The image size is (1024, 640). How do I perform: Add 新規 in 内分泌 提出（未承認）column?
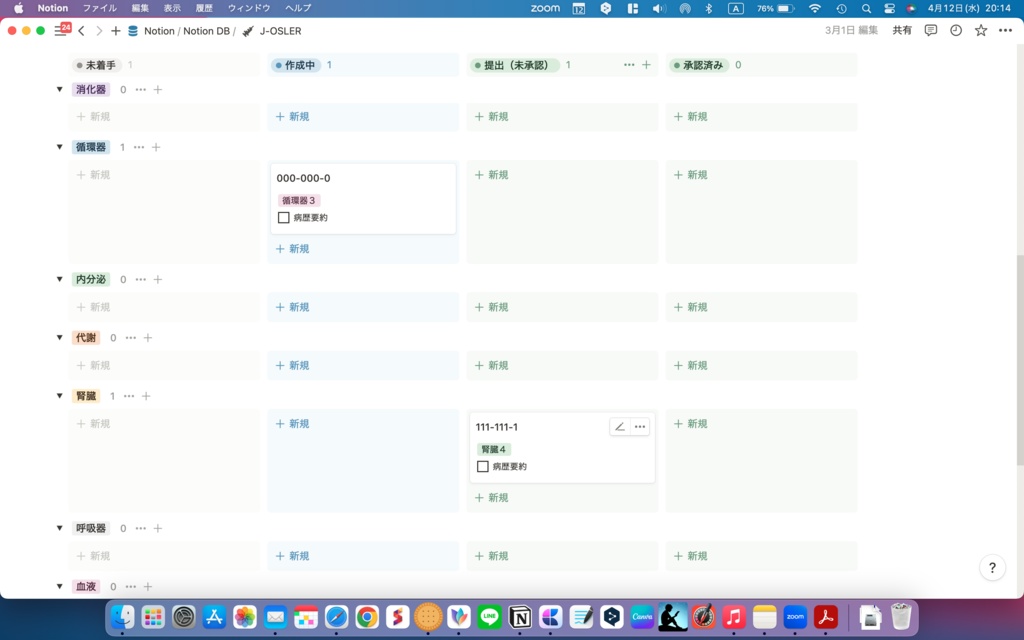[492, 307]
